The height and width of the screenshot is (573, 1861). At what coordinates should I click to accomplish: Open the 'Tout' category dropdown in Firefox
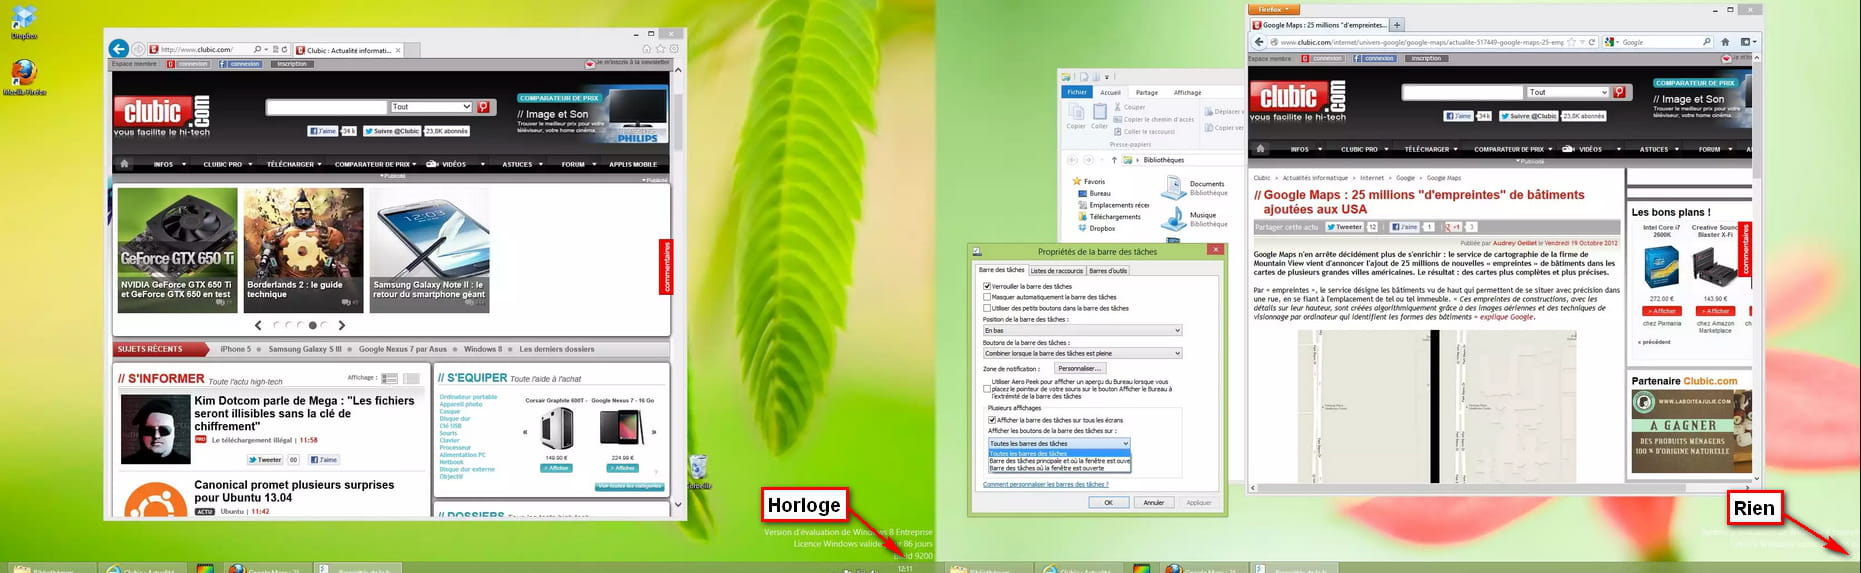point(1567,92)
